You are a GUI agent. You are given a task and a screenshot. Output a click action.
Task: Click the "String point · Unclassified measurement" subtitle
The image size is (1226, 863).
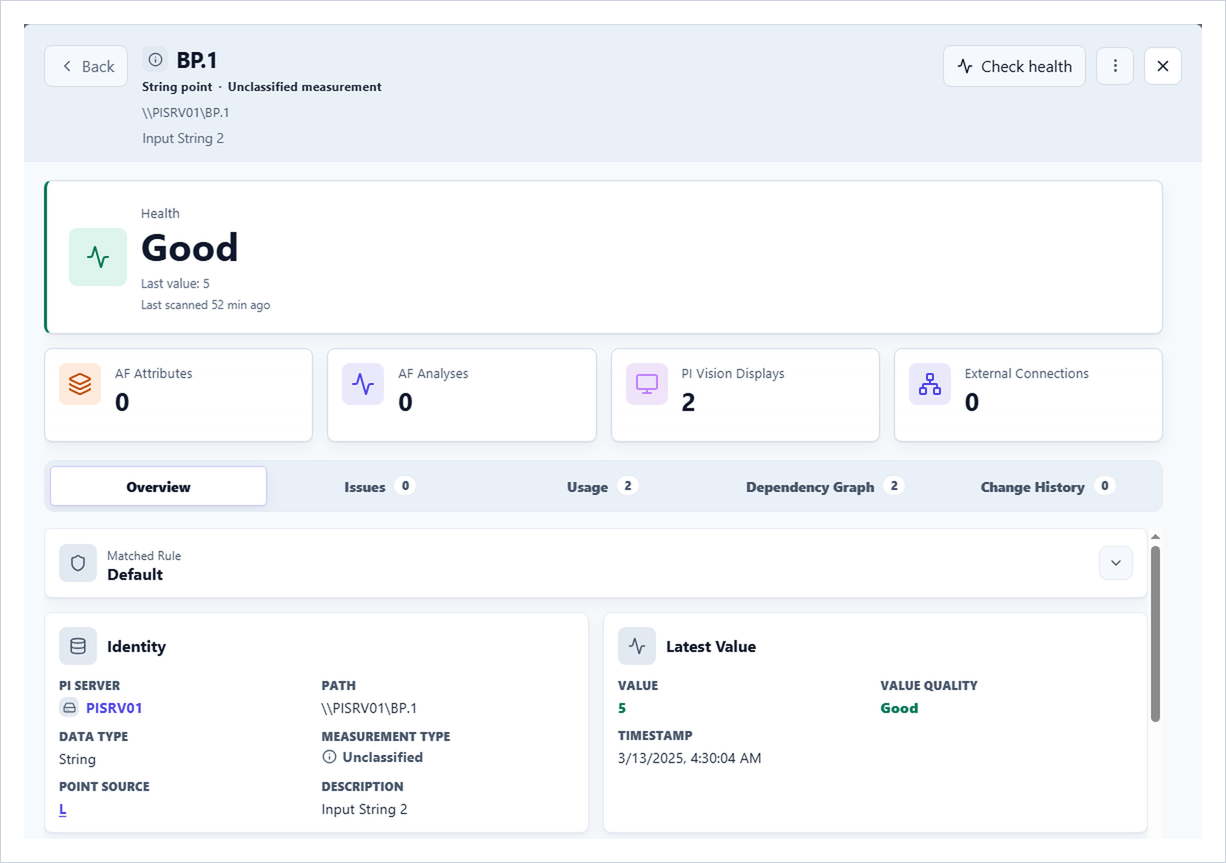[262, 87]
